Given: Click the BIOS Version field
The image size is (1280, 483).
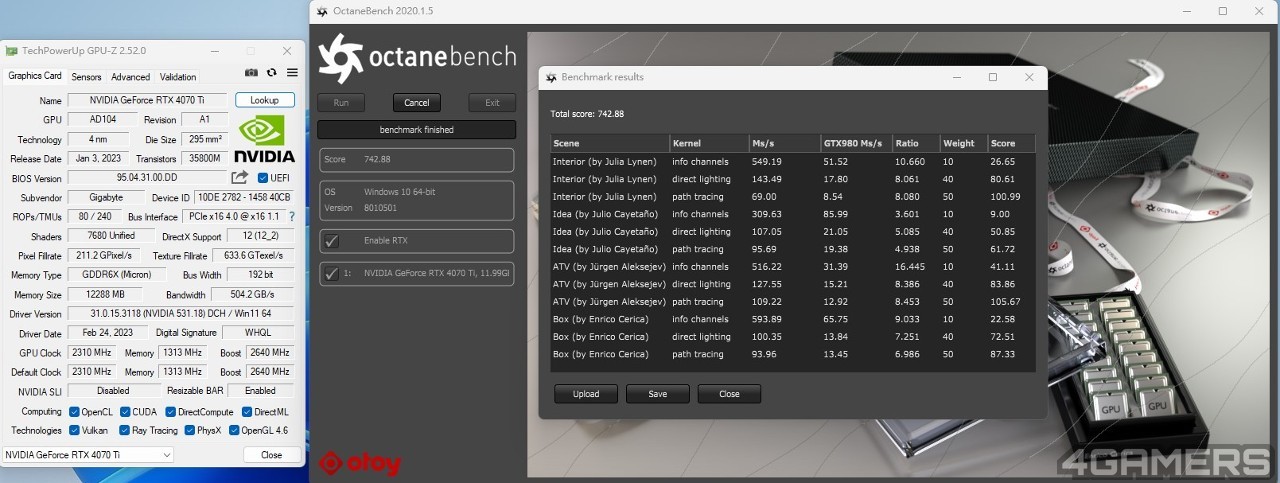Looking at the screenshot, I should click(x=148, y=178).
